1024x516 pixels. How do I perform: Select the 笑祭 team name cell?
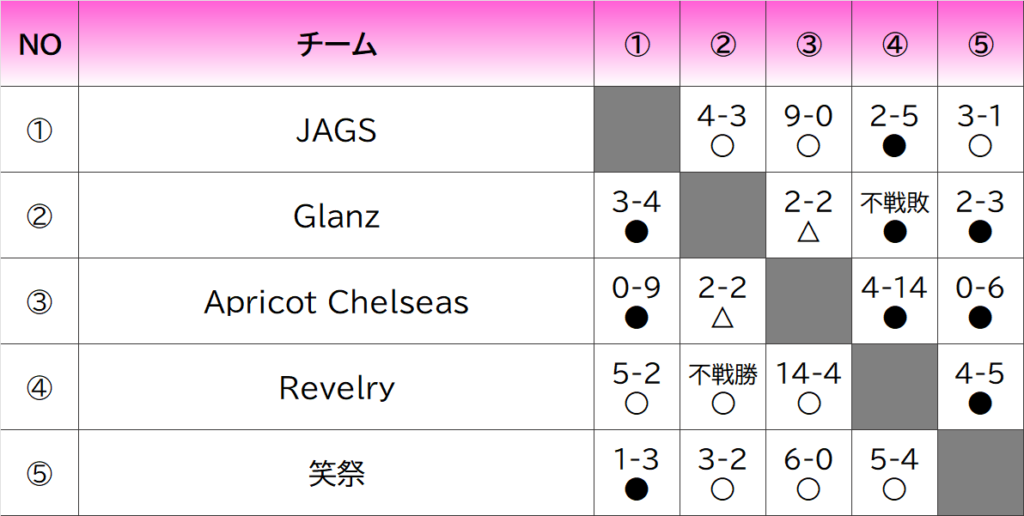[x=336, y=473]
